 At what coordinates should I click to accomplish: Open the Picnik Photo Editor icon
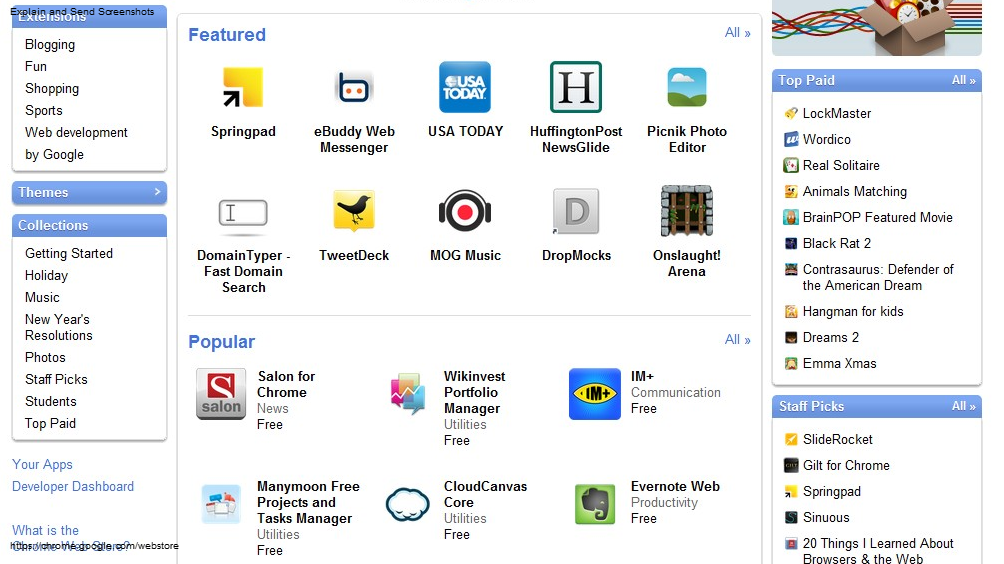686,87
